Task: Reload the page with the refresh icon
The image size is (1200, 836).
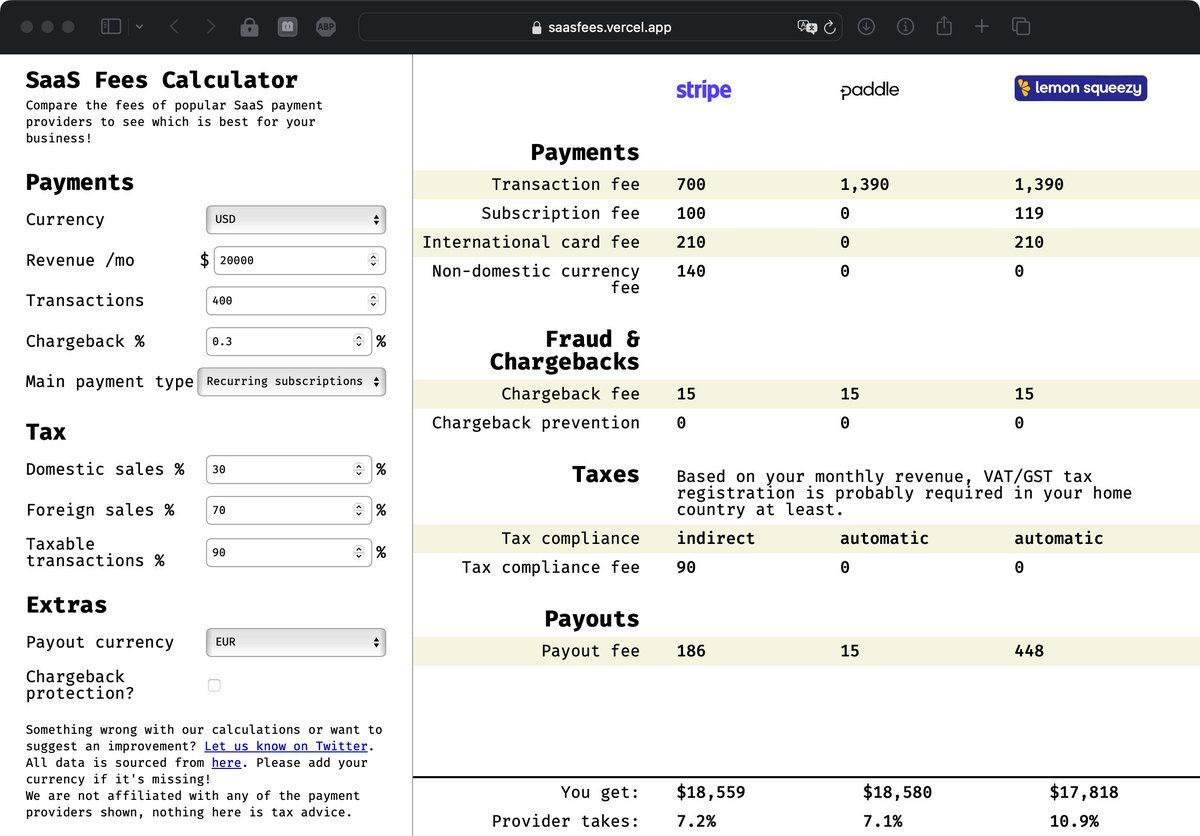Action: coord(829,27)
